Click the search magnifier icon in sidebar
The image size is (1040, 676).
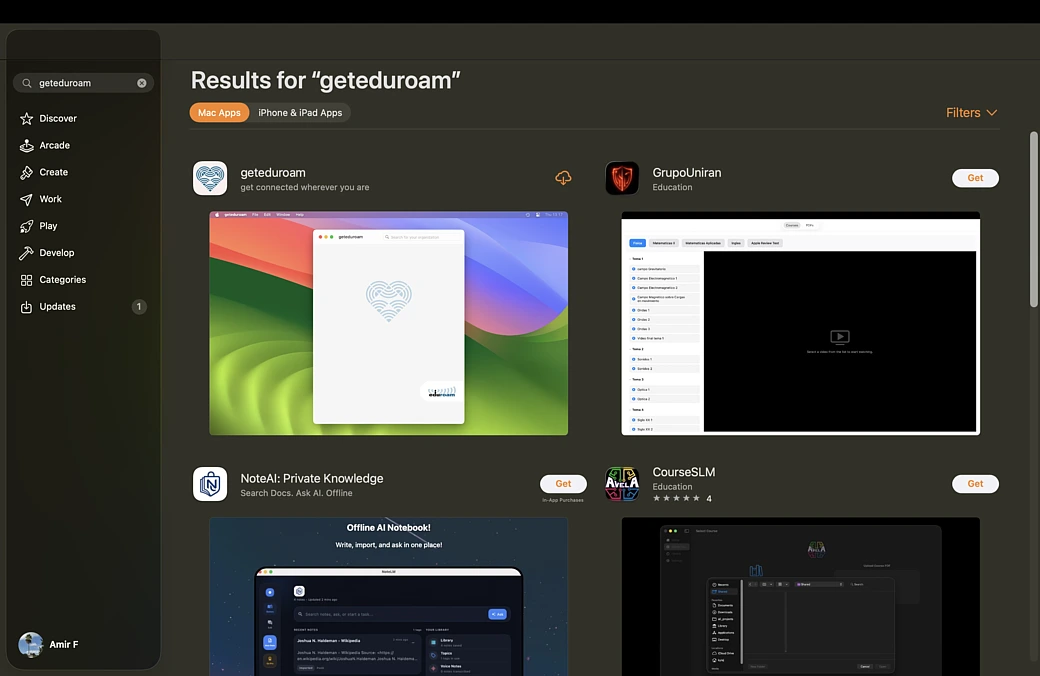(27, 83)
